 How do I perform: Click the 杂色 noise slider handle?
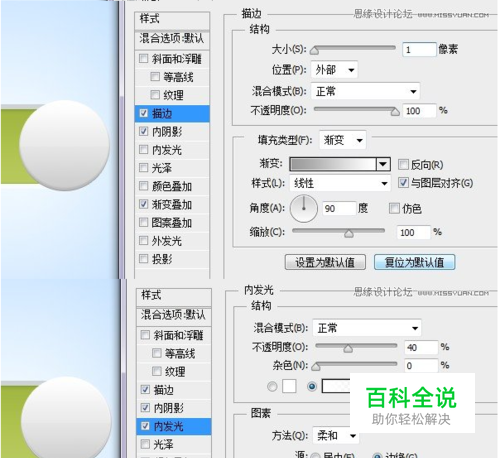coord(316,367)
